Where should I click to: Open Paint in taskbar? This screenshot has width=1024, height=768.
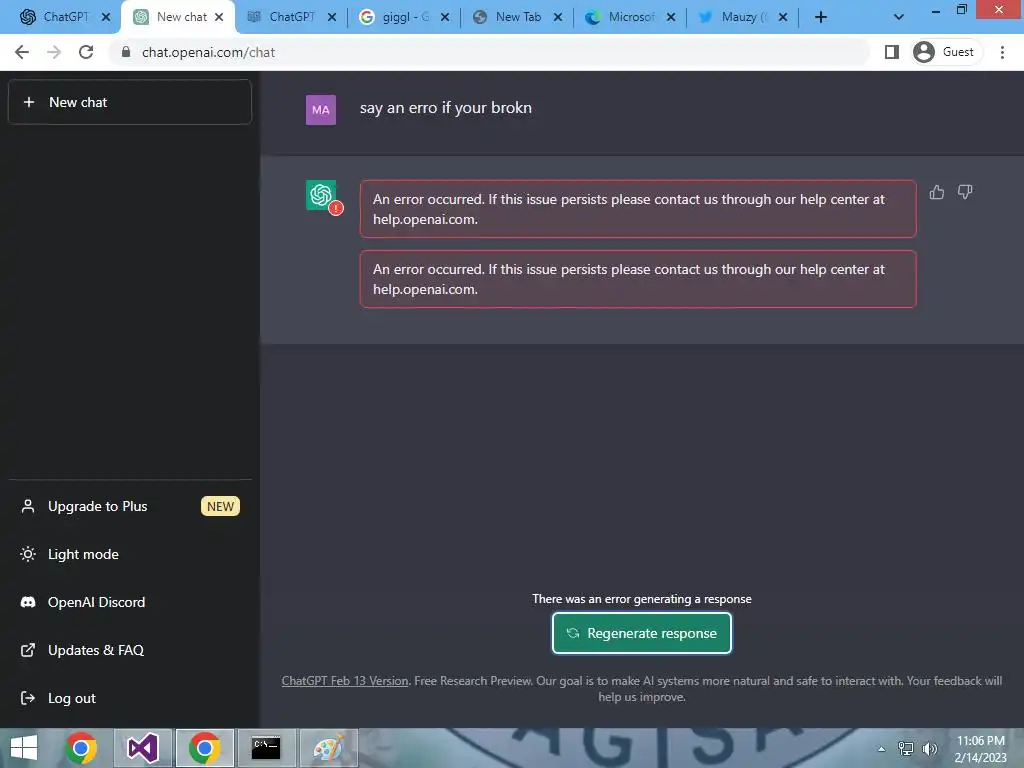point(328,748)
